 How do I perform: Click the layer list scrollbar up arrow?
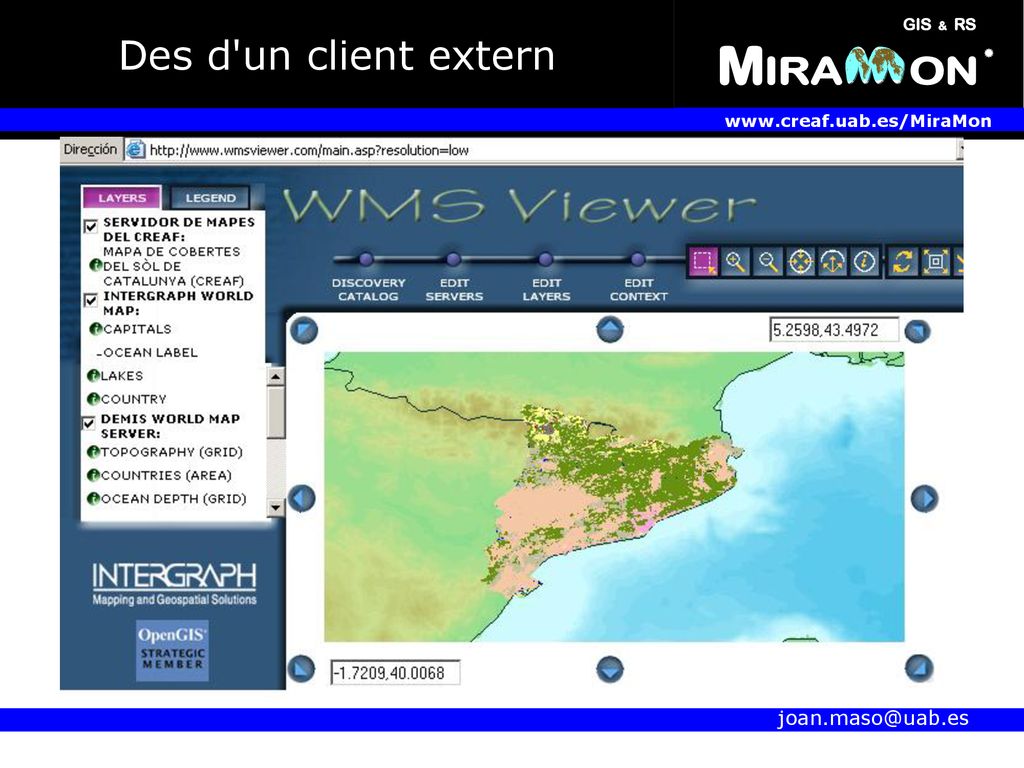point(276,377)
